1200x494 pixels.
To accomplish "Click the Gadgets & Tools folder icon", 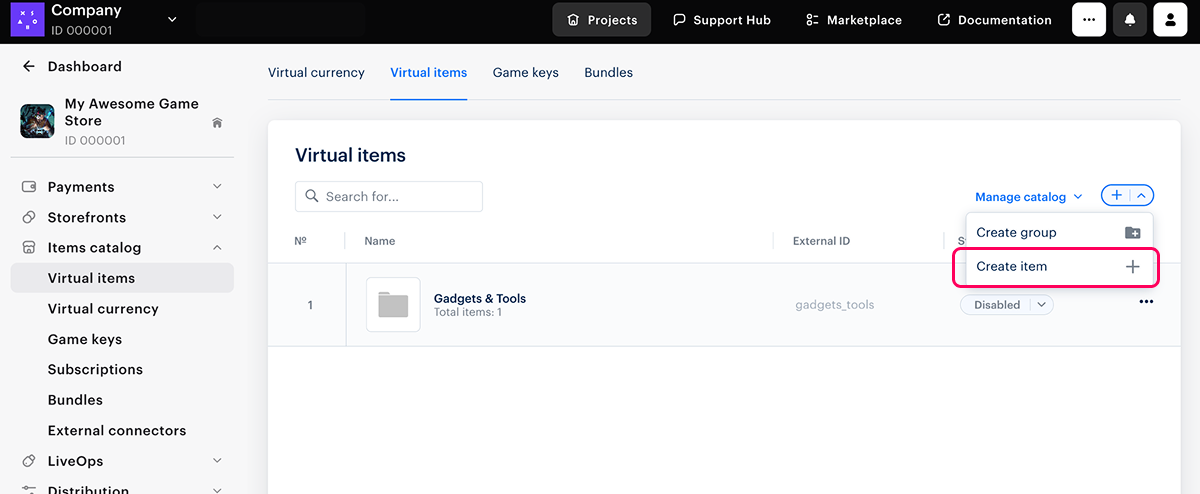I will [393, 305].
